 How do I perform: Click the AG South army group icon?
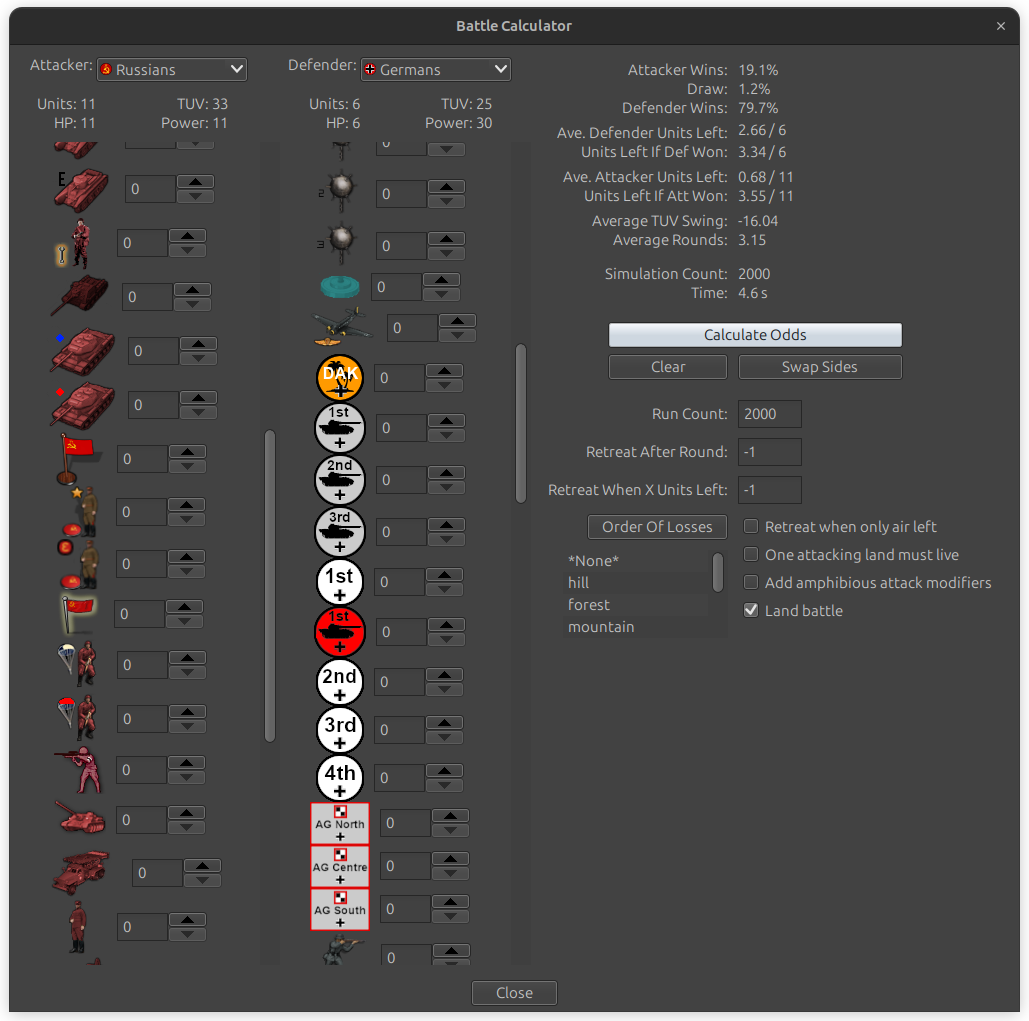[340, 908]
